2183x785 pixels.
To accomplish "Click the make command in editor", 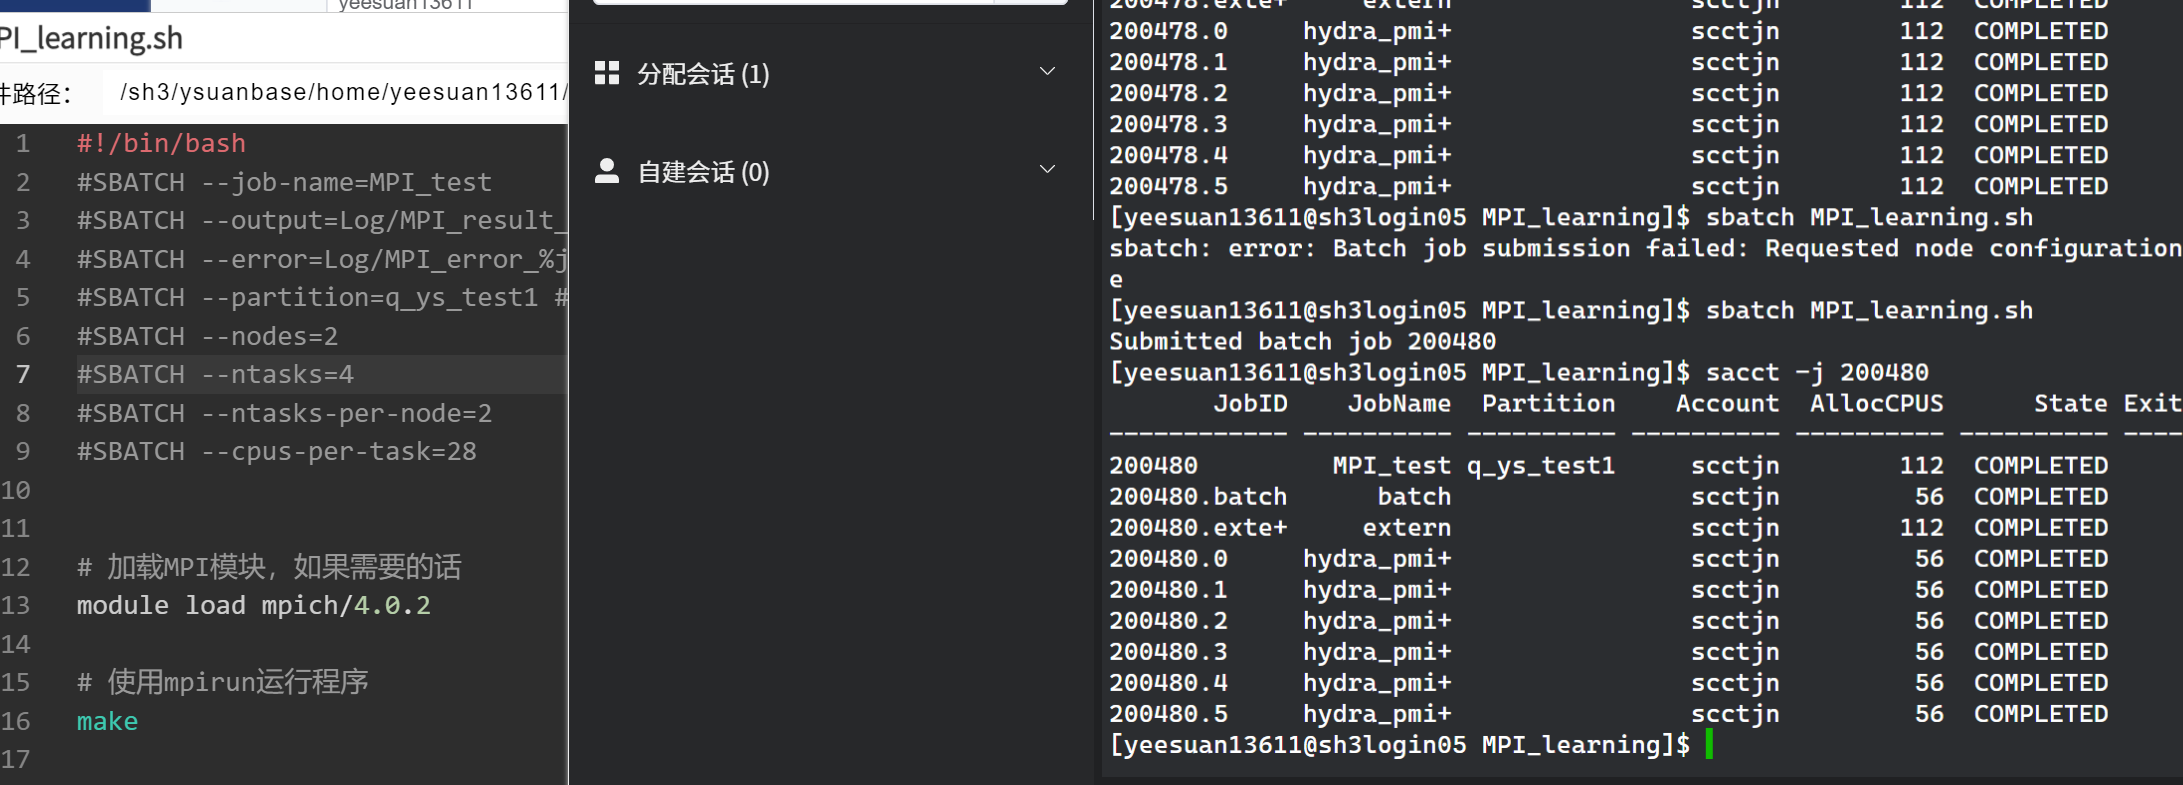I will (x=107, y=722).
